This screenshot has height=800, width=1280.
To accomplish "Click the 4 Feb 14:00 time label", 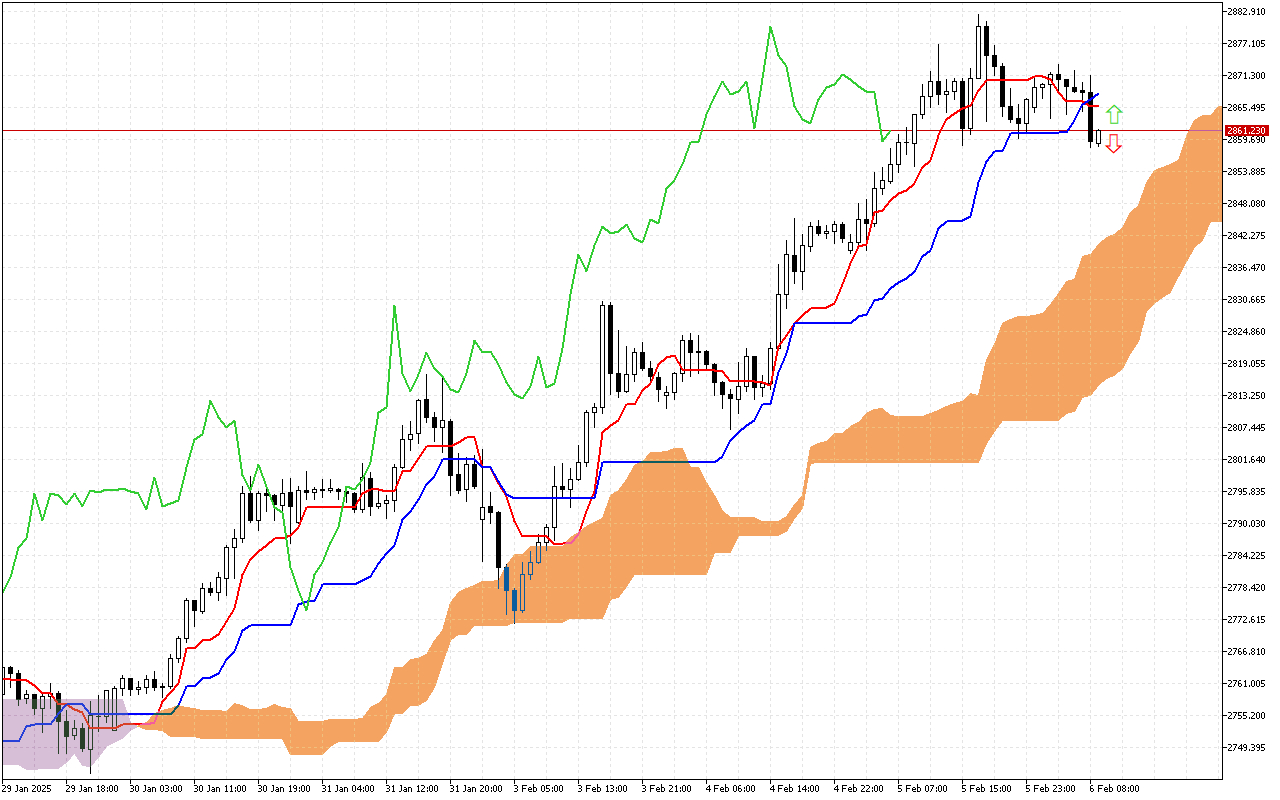I will pos(793,788).
